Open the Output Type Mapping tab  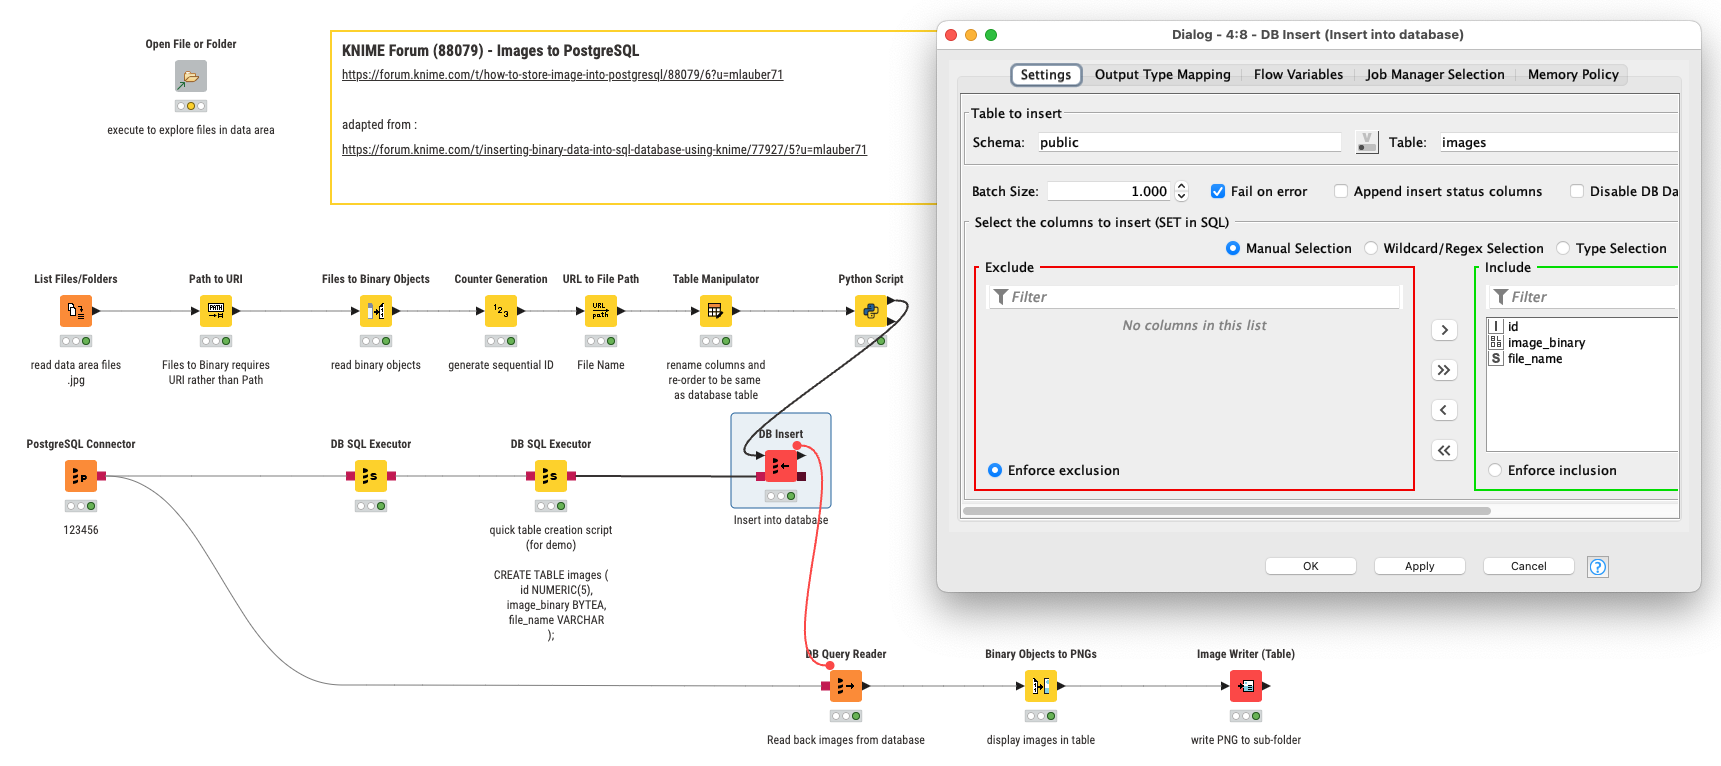[x=1163, y=75]
